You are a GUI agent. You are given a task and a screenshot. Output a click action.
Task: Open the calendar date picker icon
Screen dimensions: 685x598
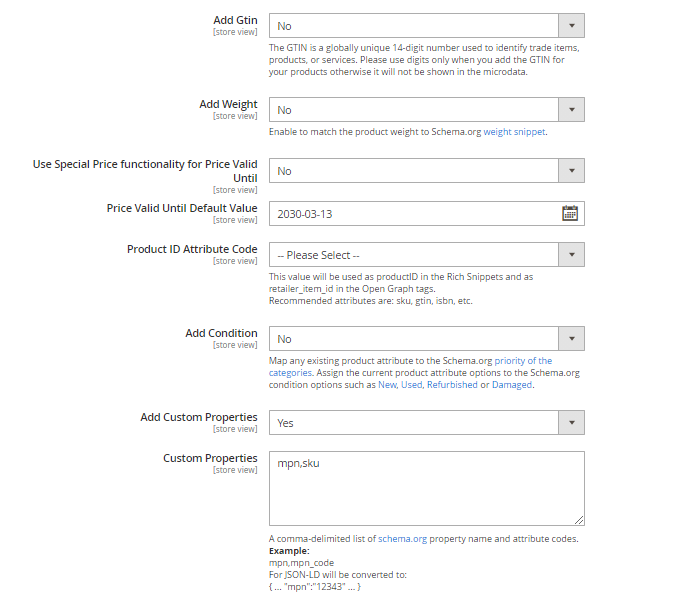coord(570,213)
